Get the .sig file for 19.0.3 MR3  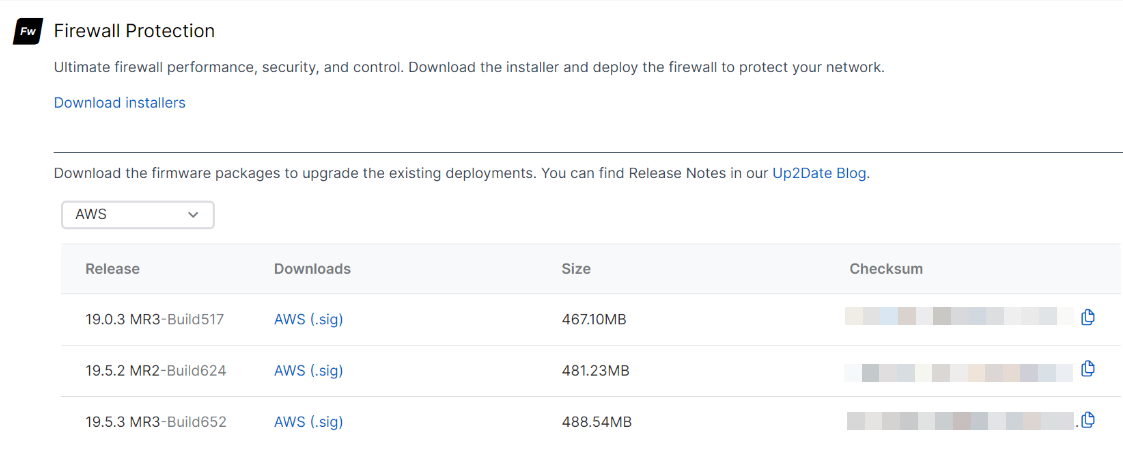pos(327,320)
